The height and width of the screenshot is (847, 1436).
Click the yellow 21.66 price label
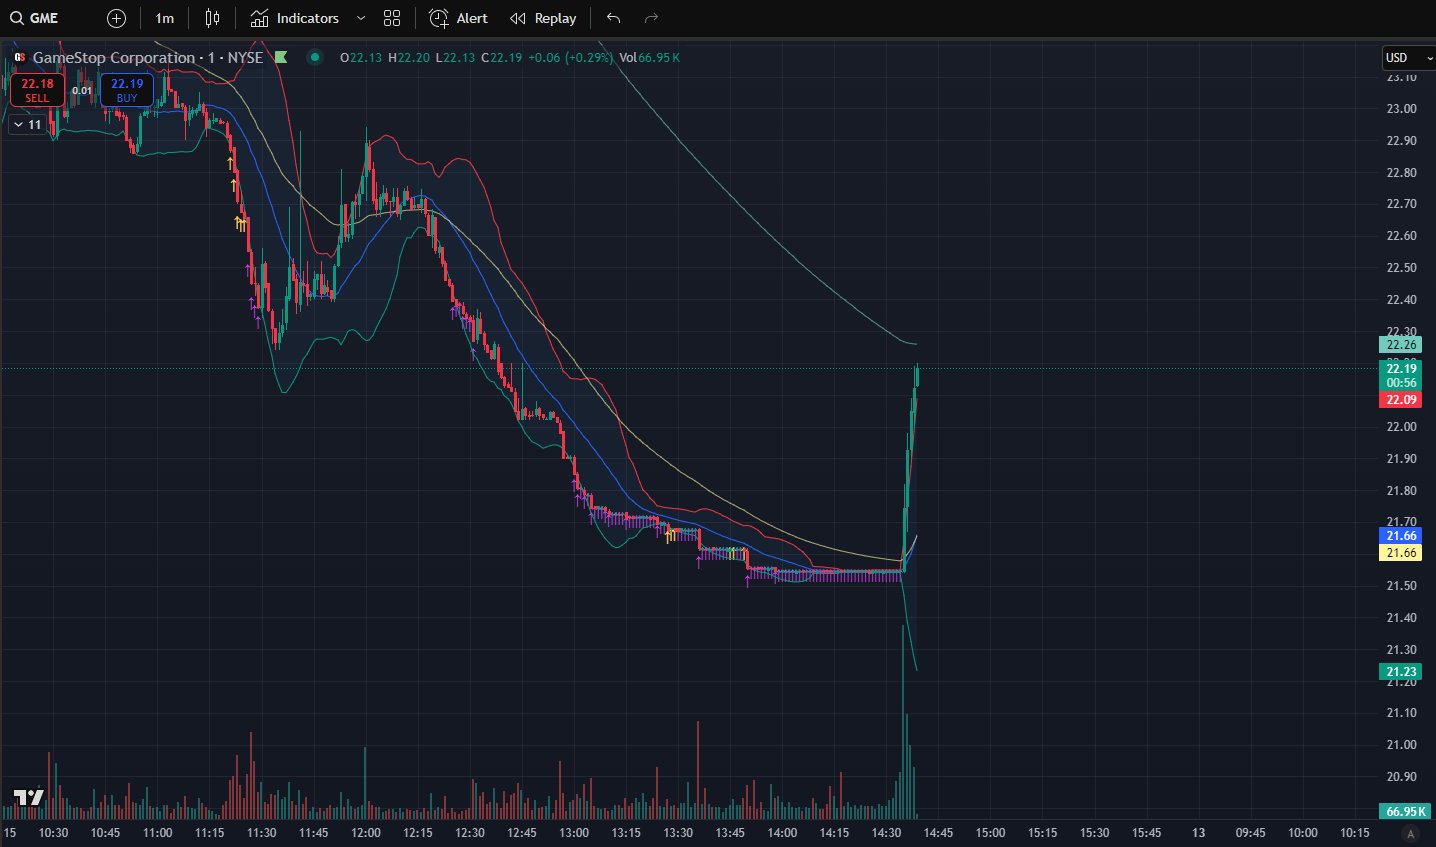pos(1401,553)
